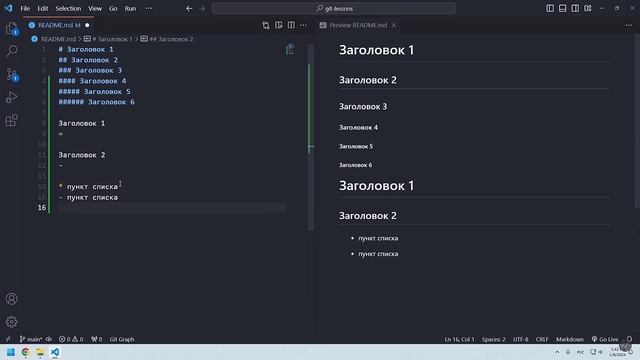Click the Open Changes icon in editor toolbar

click(x=266, y=25)
